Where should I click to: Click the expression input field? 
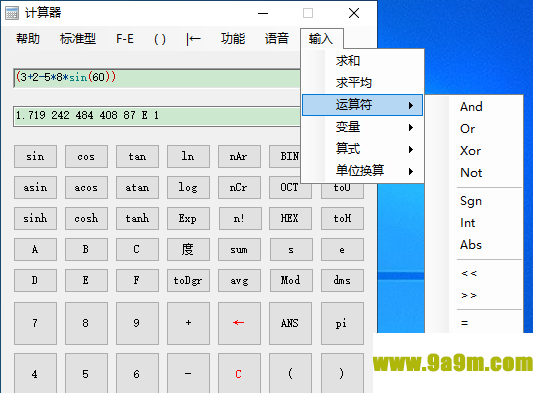[x=157, y=78]
